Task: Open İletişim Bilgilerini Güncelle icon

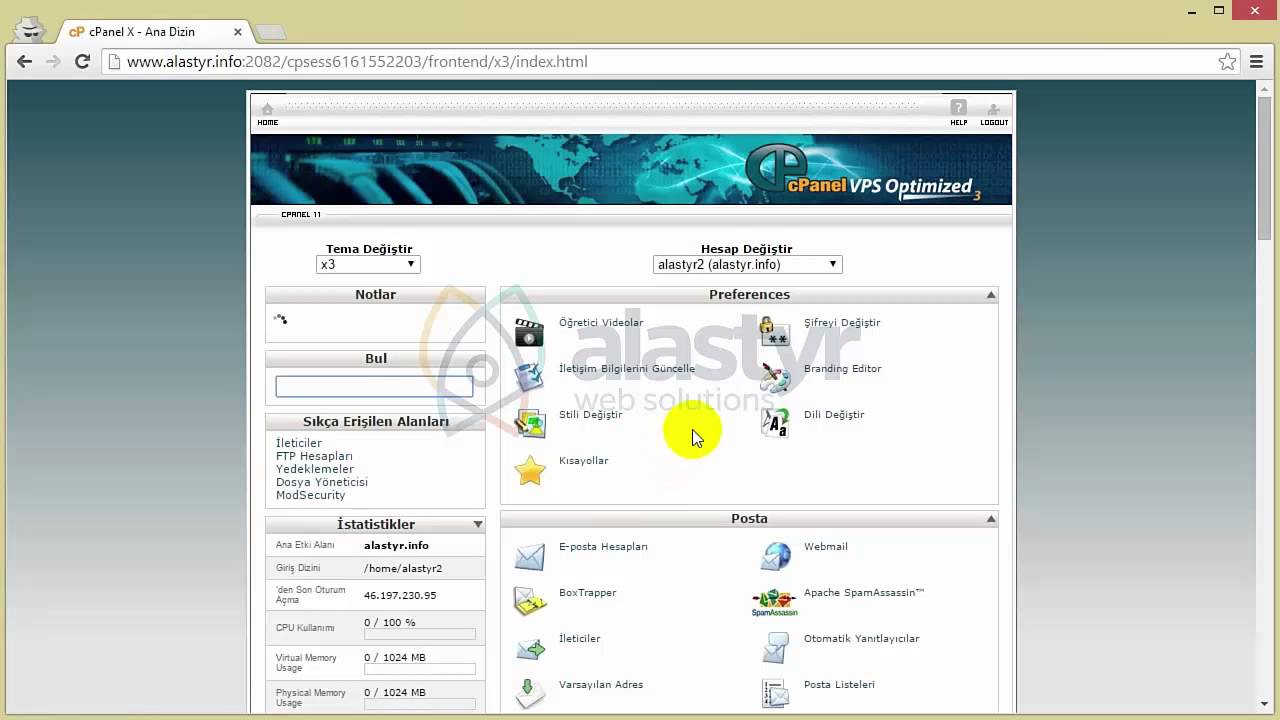Action: [x=529, y=377]
